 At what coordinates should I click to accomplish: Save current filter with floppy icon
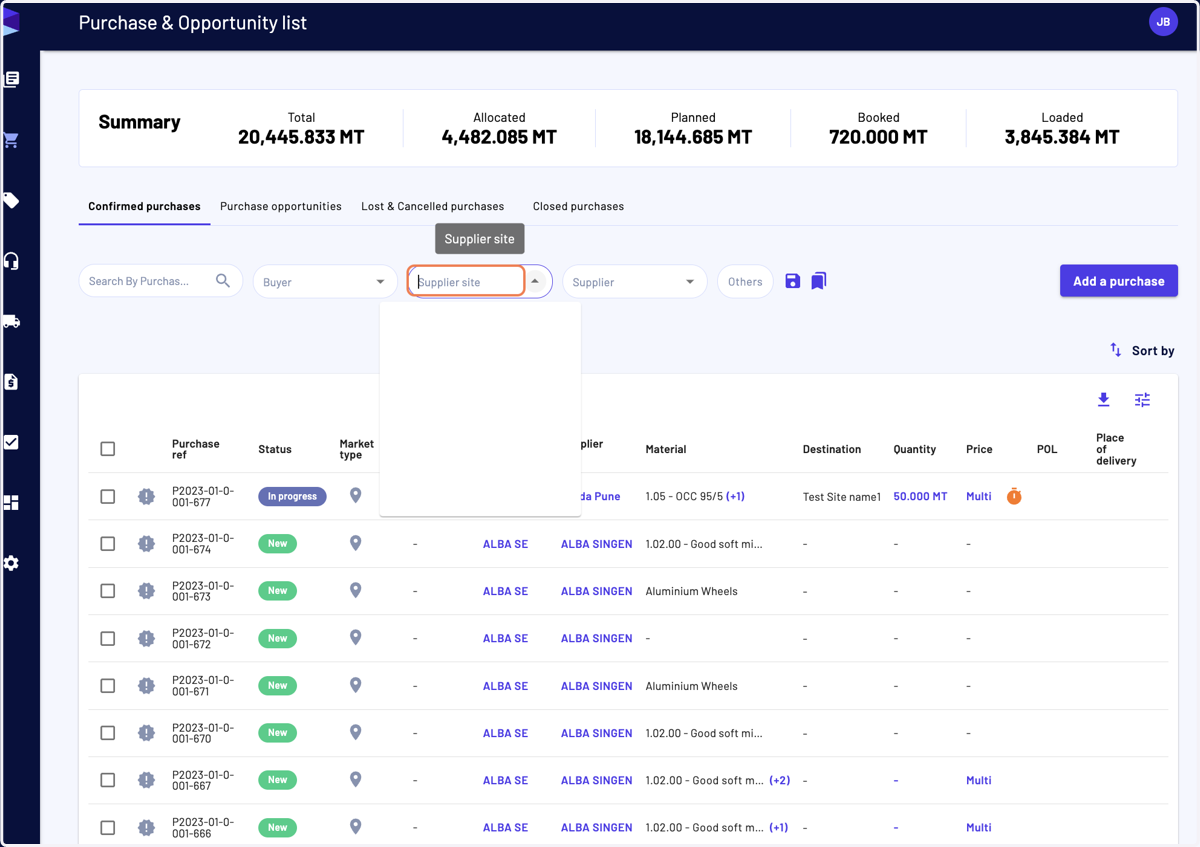tap(793, 282)
